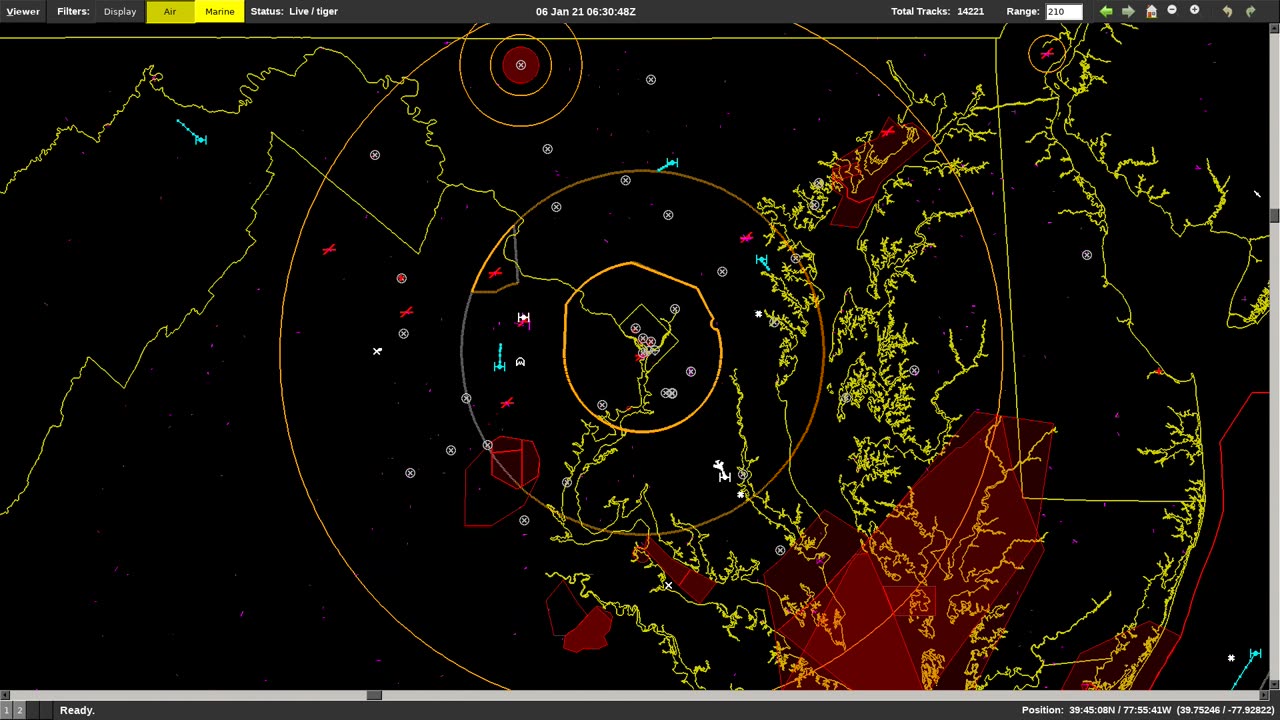This screenshot has height=720, width=1280.
Task: Undo with the curved left arrow
Action: click(x=1227, y=11)
